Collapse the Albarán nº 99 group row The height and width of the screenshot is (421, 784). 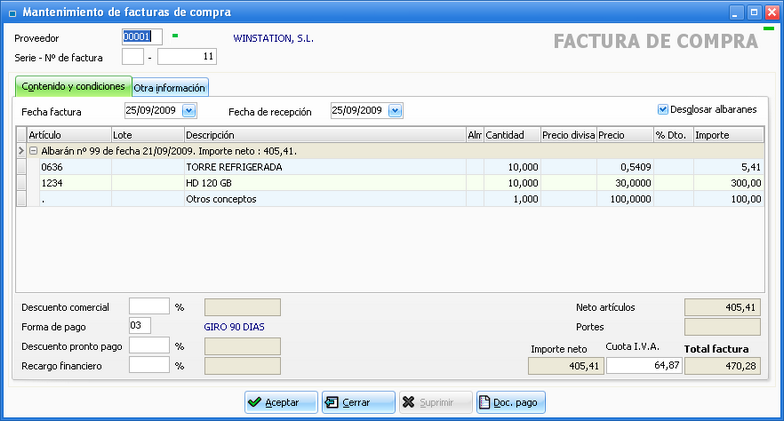pos(33,150)
